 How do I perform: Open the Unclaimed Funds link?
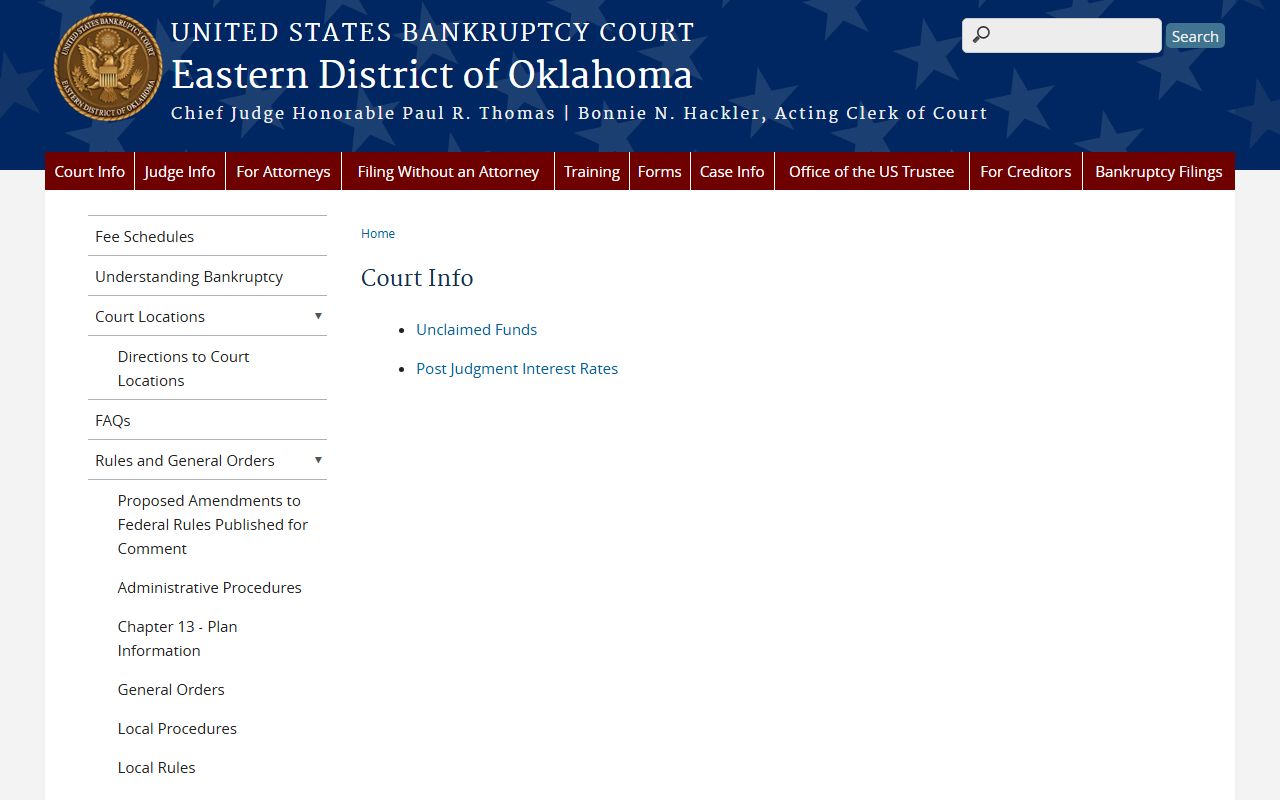click(477, 329)
